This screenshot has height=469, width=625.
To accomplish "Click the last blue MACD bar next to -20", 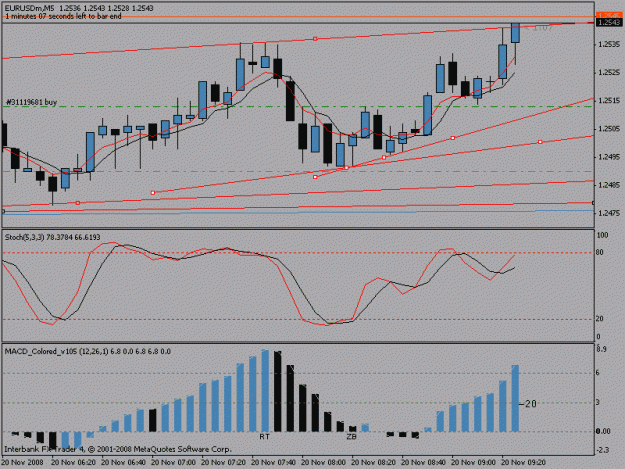I will coord(515,398).
